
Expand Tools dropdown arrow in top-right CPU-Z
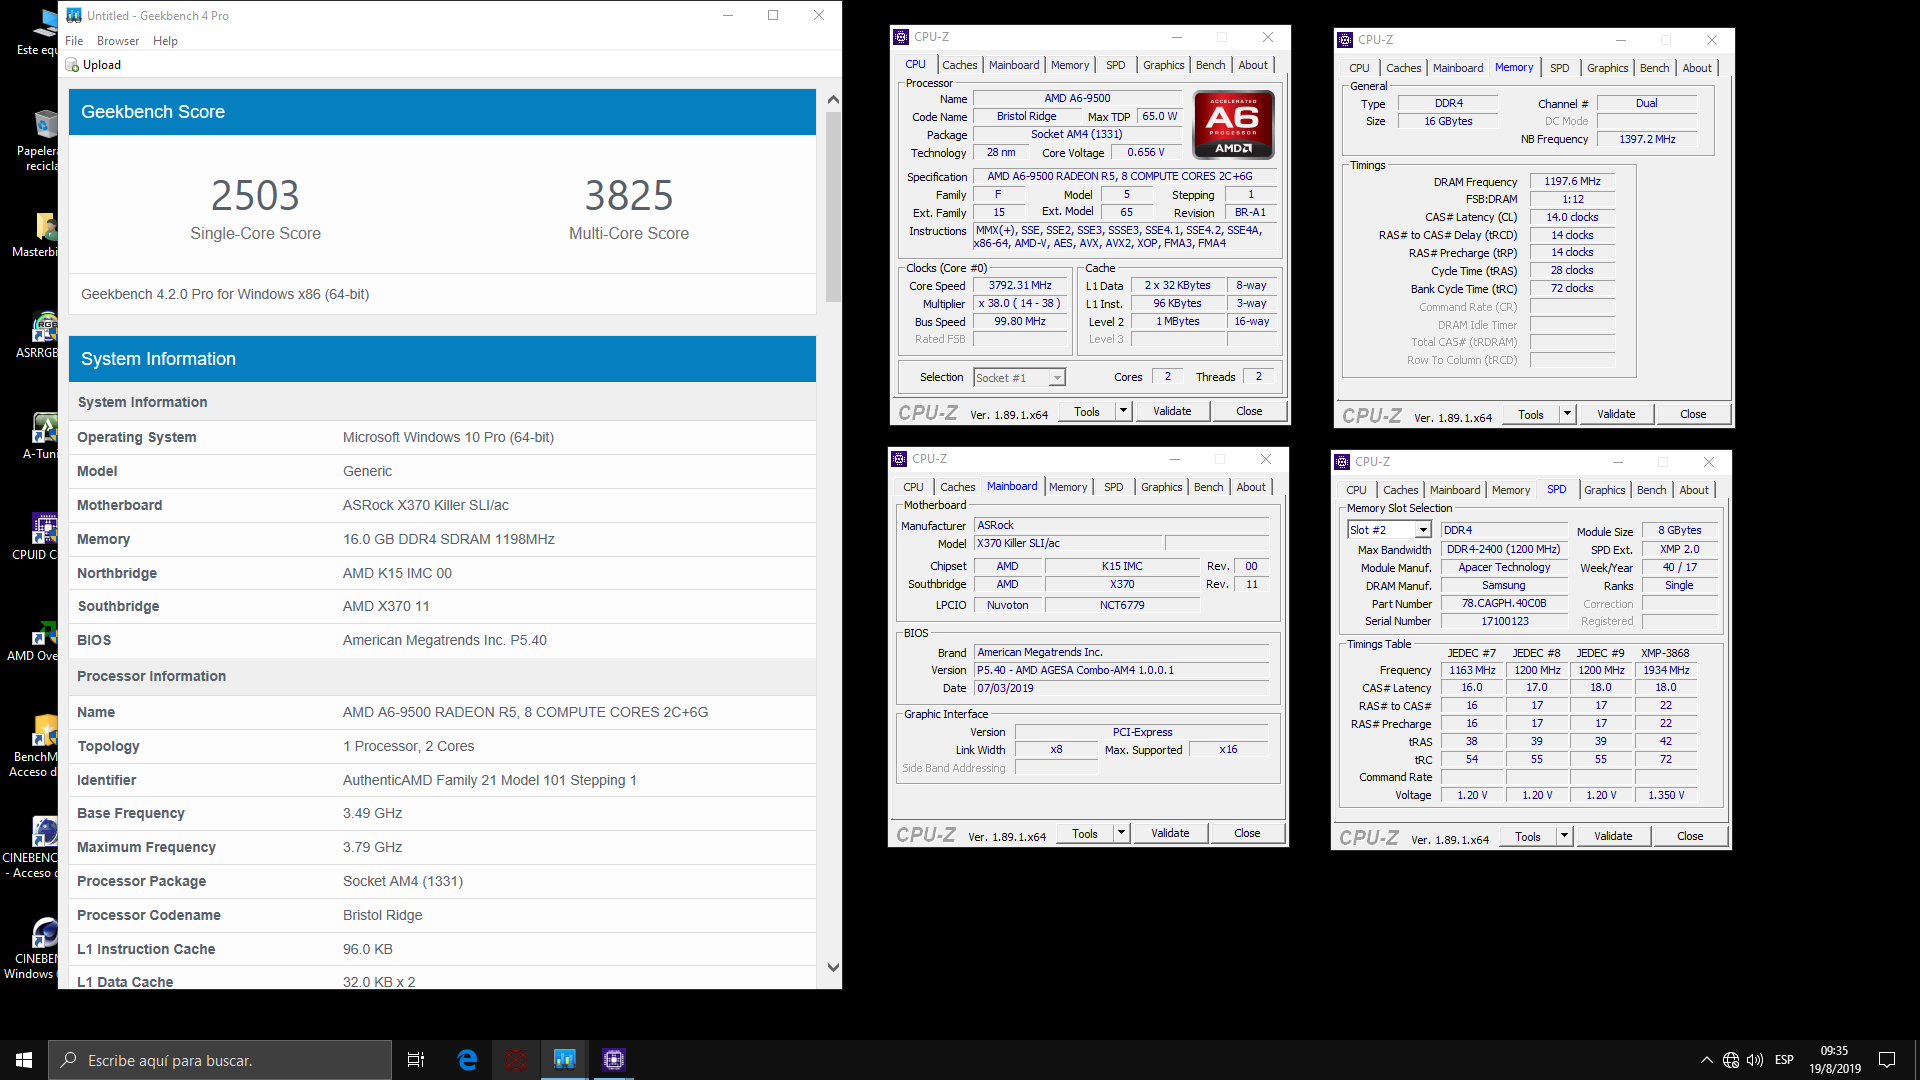1567,414
